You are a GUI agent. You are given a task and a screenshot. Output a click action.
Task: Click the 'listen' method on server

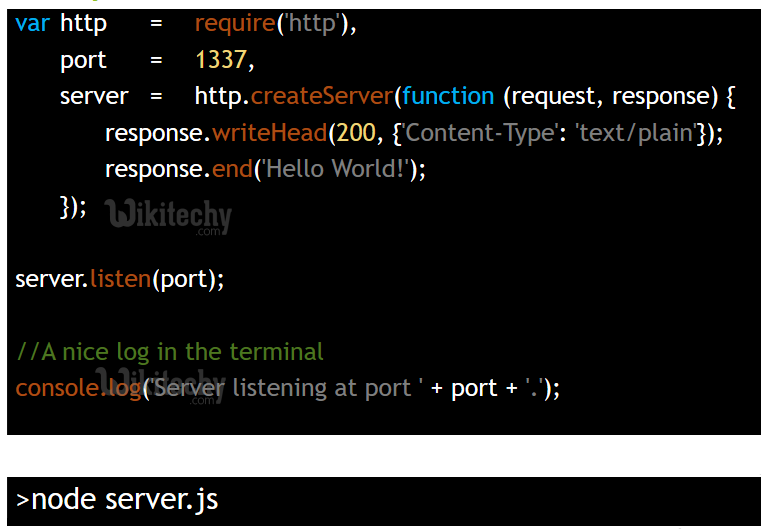(x=121, y=278)
